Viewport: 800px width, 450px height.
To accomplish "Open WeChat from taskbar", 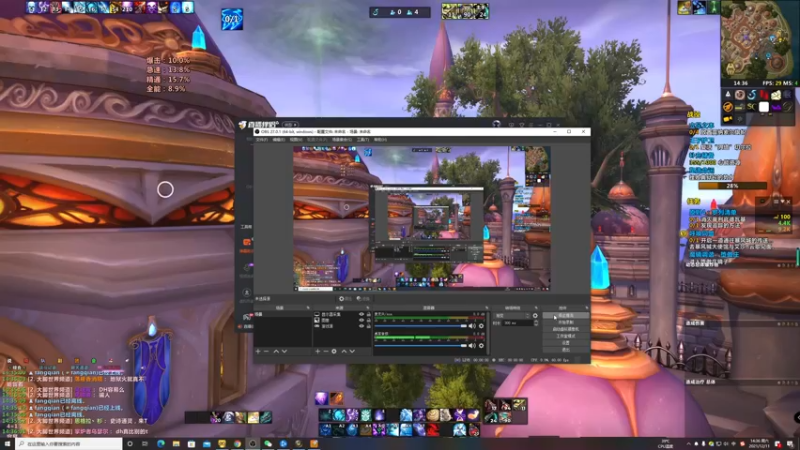I will point(268,444).
